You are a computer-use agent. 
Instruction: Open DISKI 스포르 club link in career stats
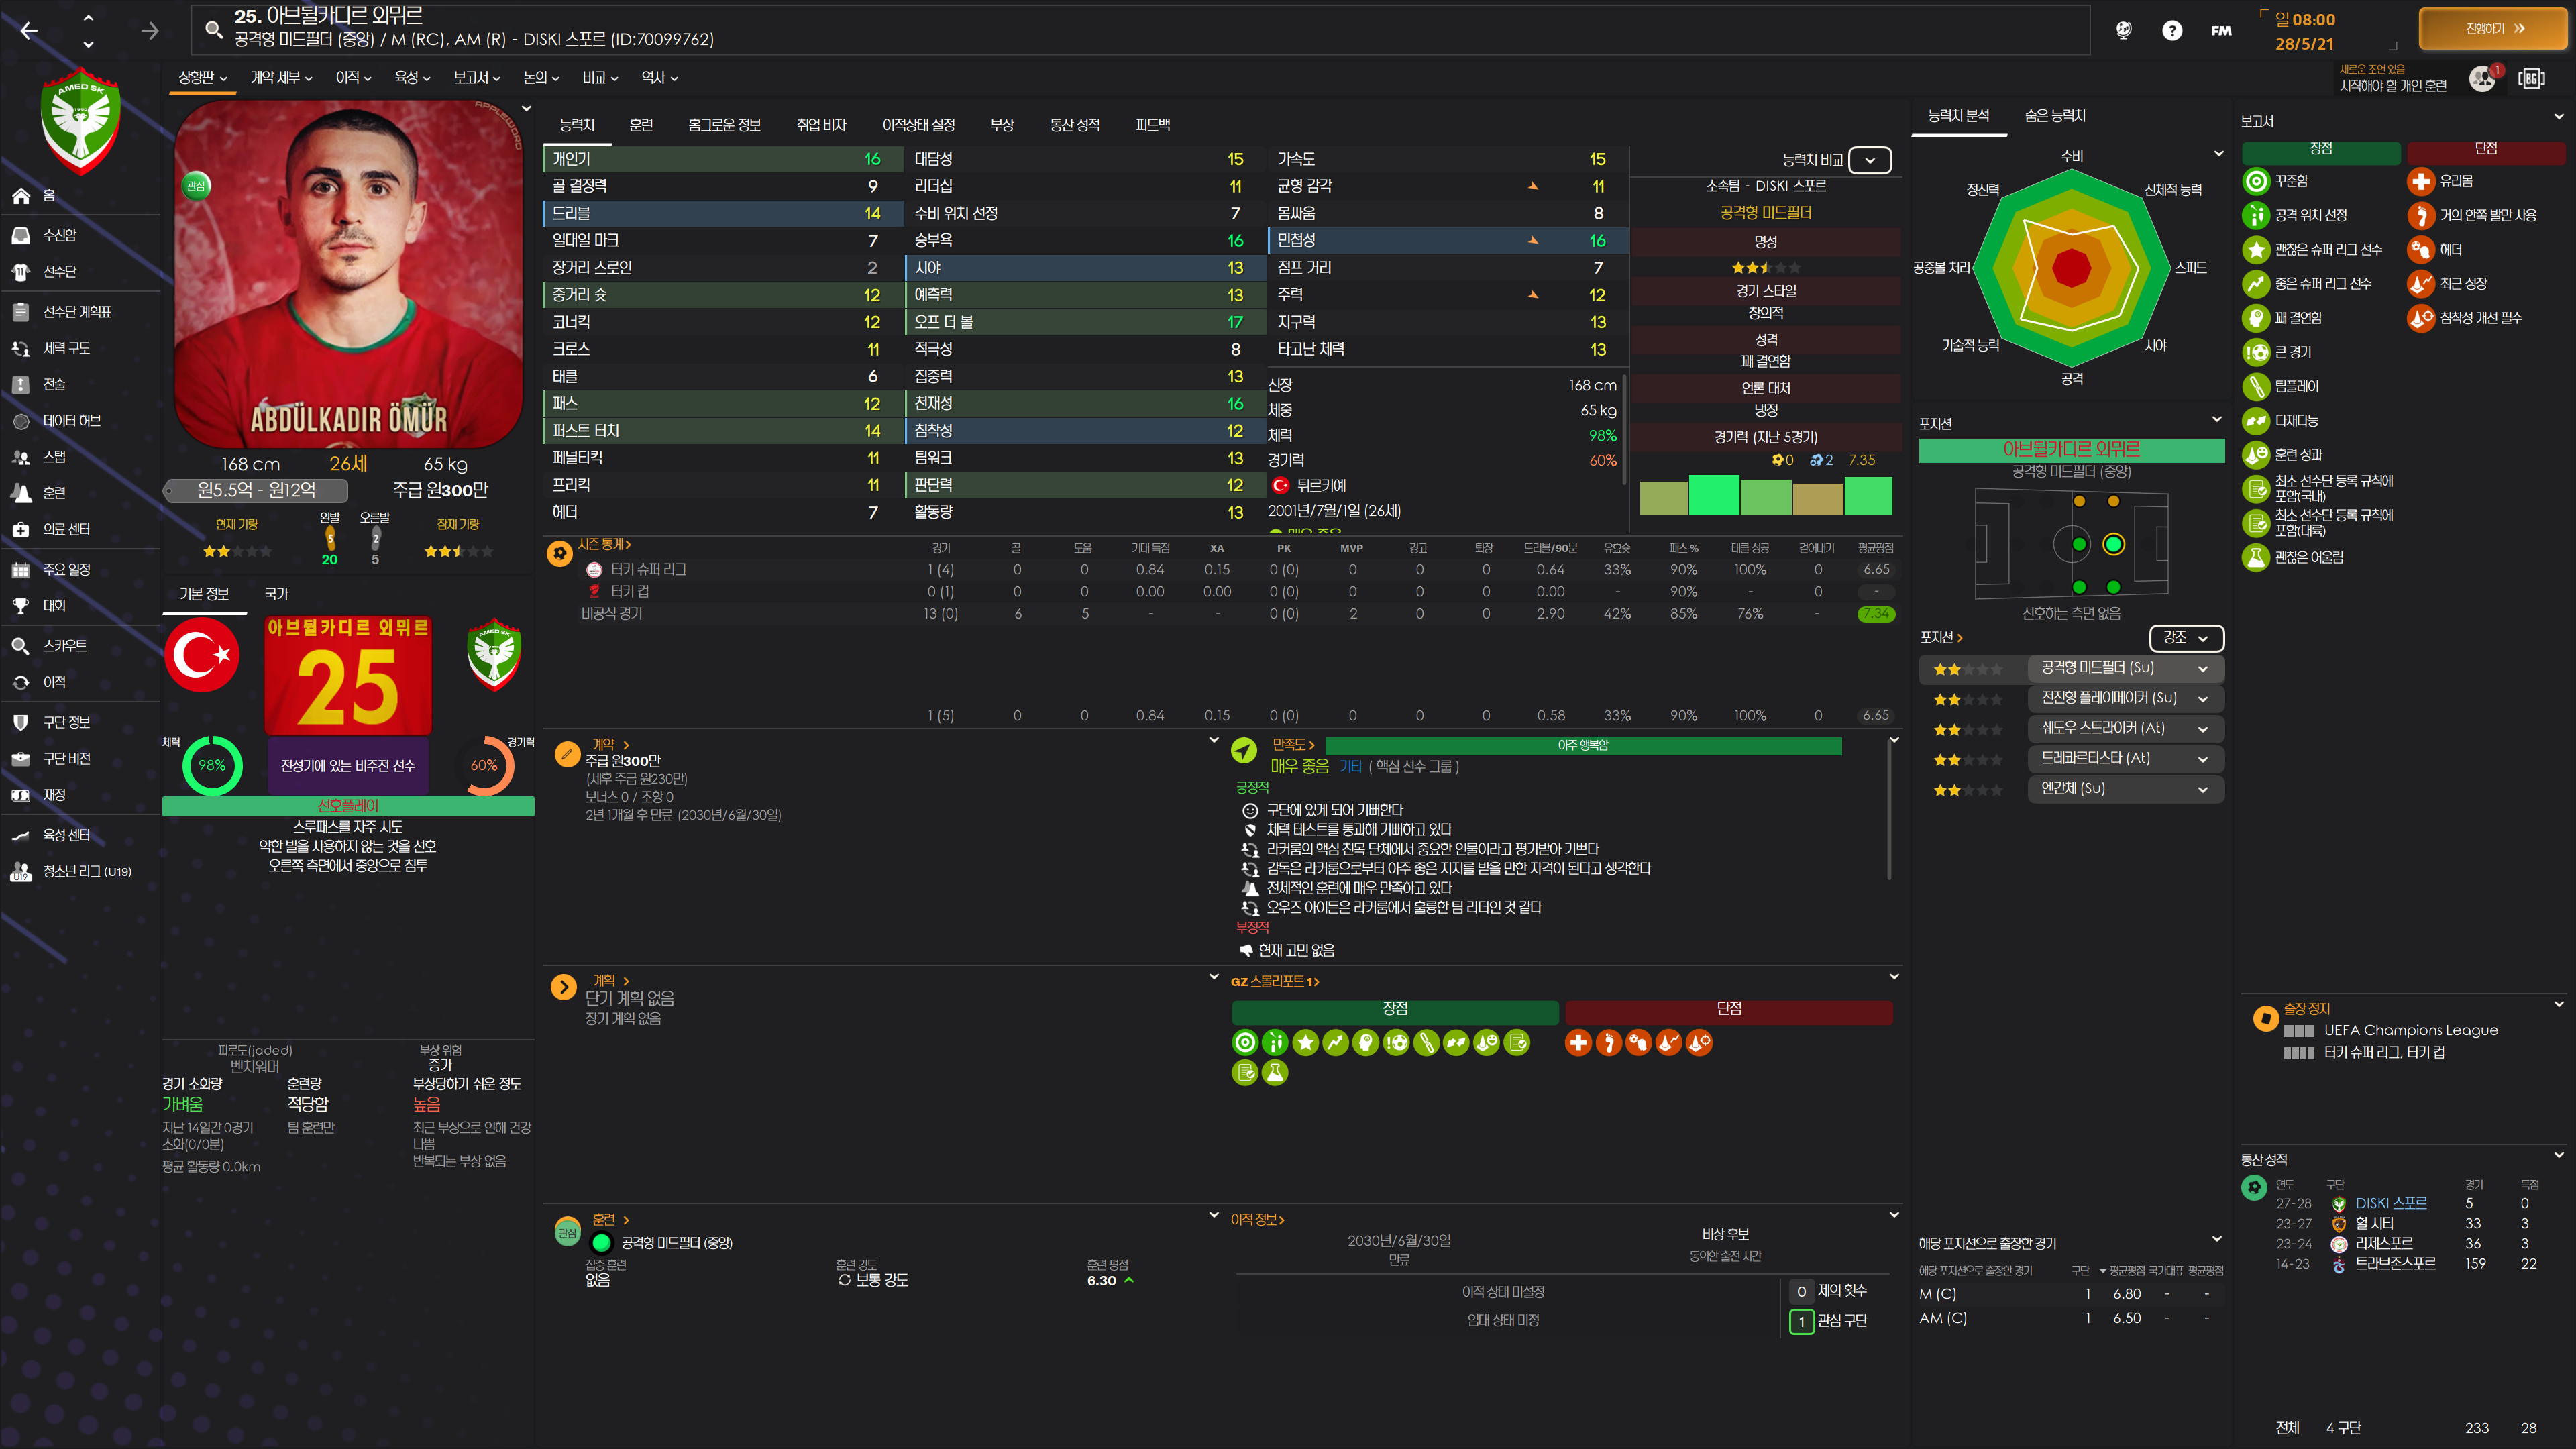(2390, 1204)
